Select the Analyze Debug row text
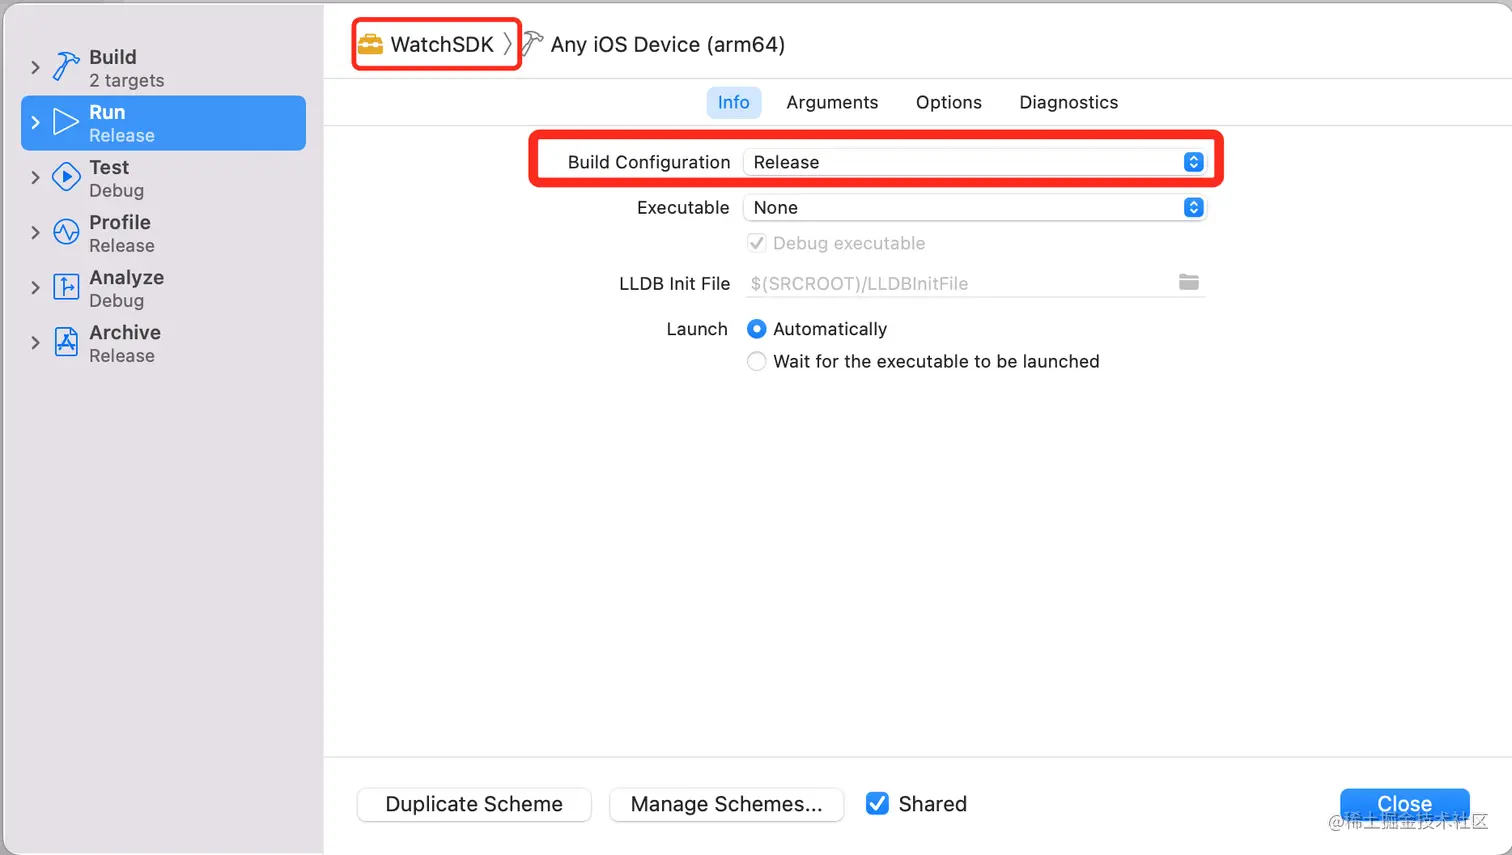This screenshot has height=855, width=1512. [126, 288]
